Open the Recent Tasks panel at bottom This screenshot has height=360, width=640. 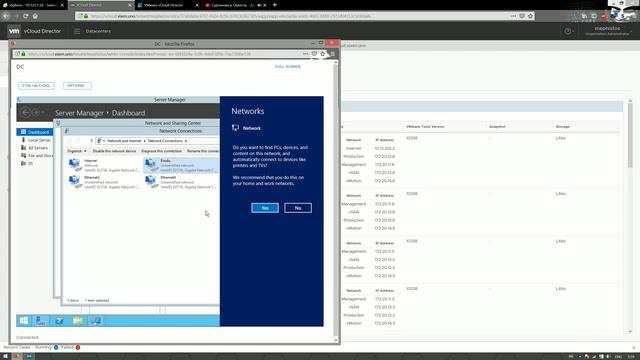pyautogui.click(x=17, y=347)
